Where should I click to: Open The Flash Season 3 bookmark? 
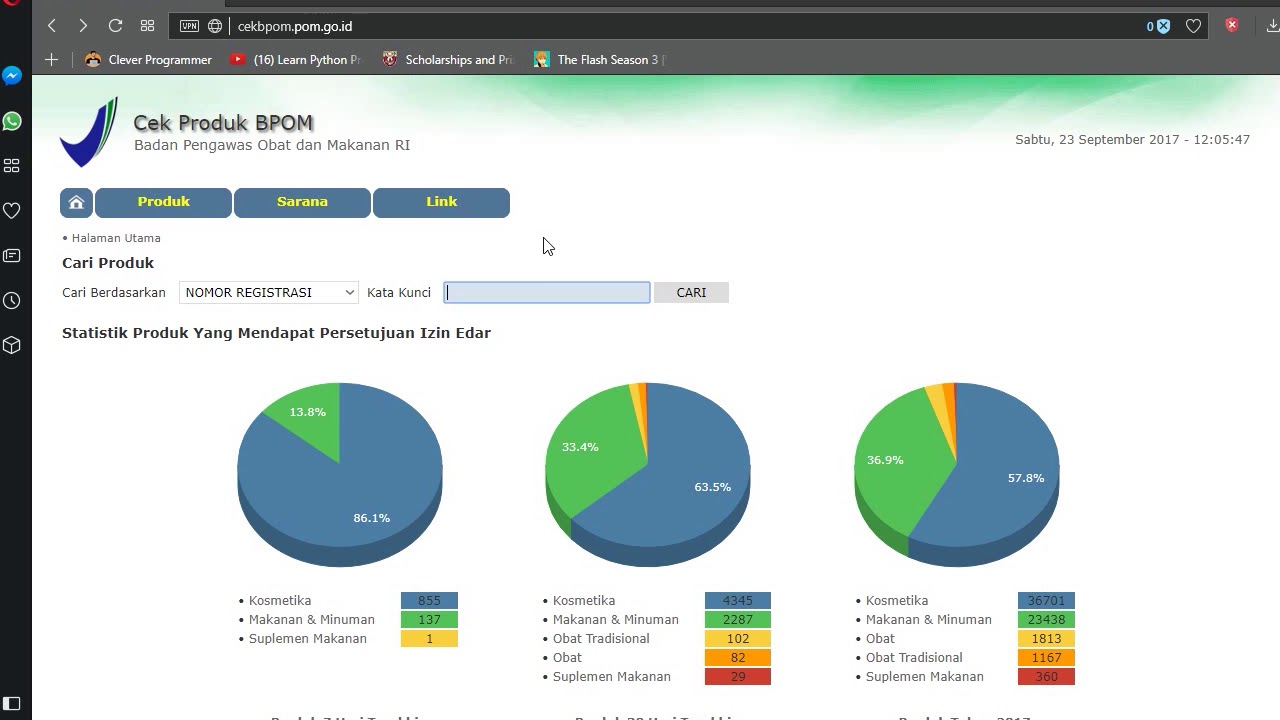pos(599,60)
